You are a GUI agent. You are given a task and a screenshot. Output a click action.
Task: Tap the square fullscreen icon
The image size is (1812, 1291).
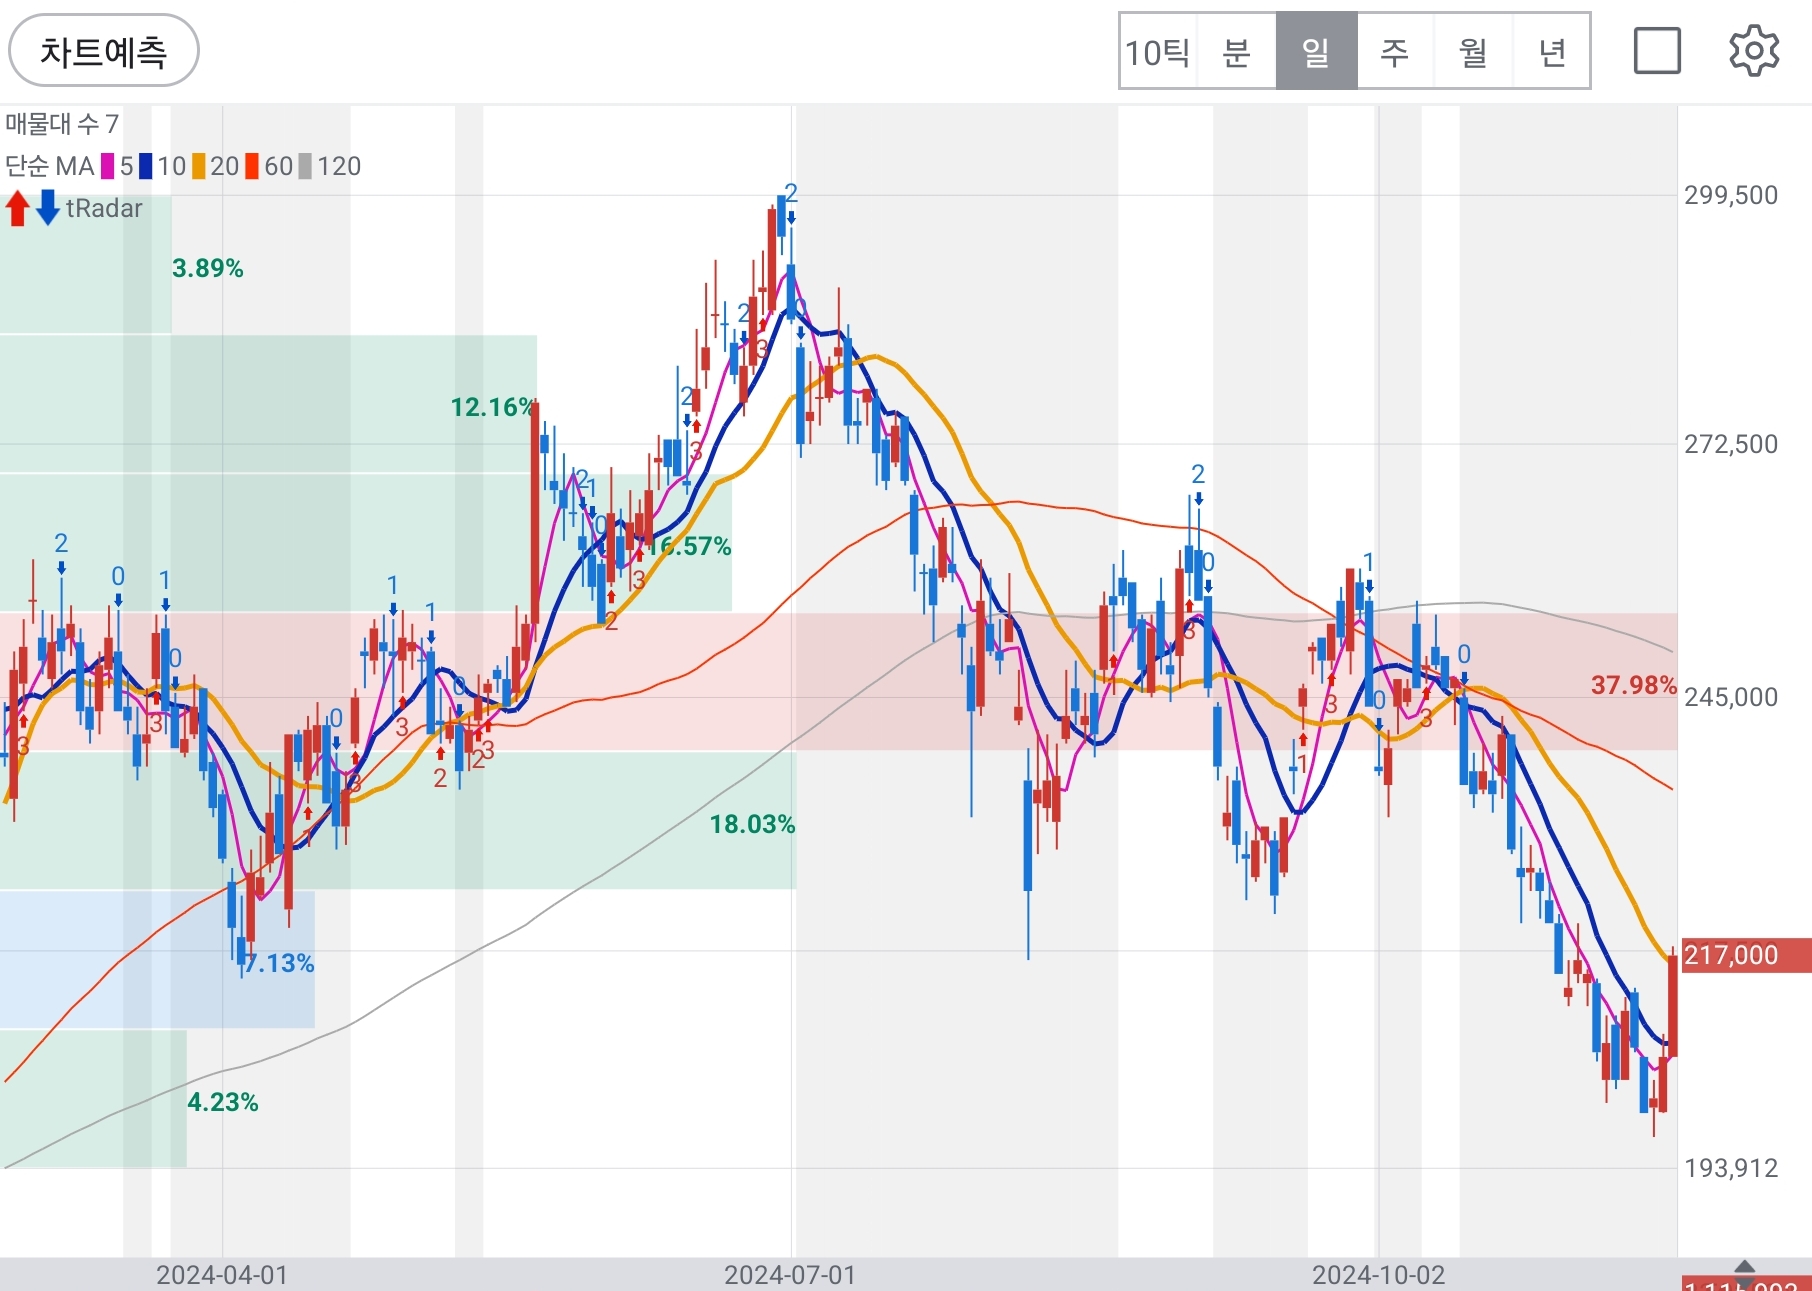[x=1657, y=51]
